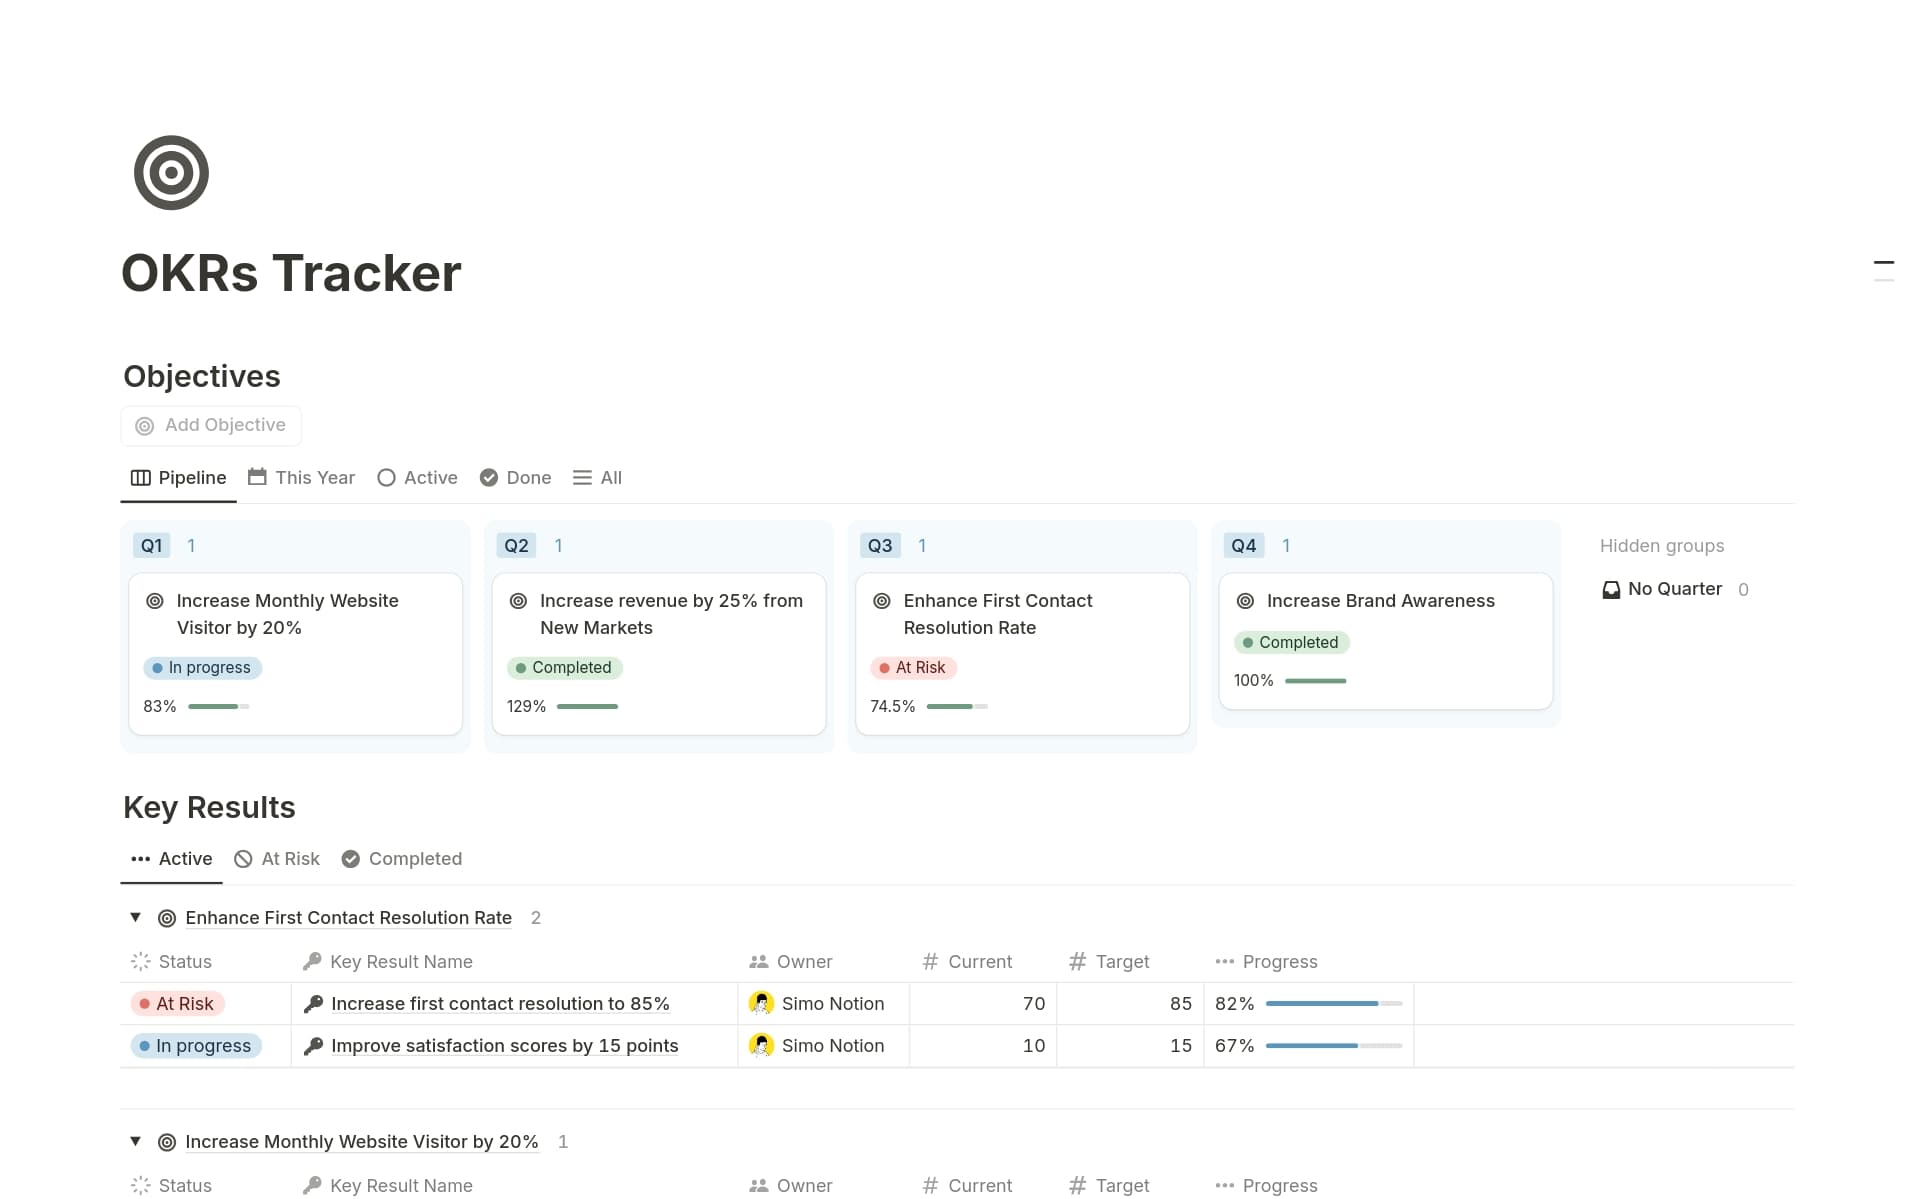Collapse the Enhance First Contact Resolution Rate group
Image resolution: width=1920 pixels, height=1199 pixels.
[x=135, y=917]
